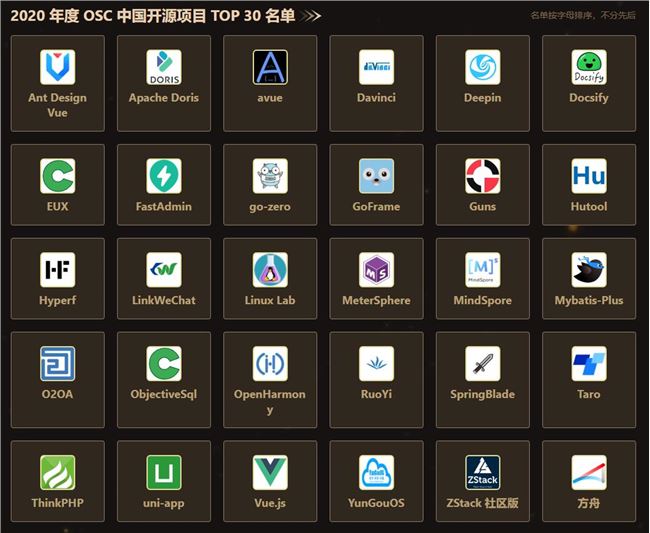Image resolution: width=650 pixels, height=533 pixels.
Task: Select the MindSpore text label
Action: pos(483,301)
